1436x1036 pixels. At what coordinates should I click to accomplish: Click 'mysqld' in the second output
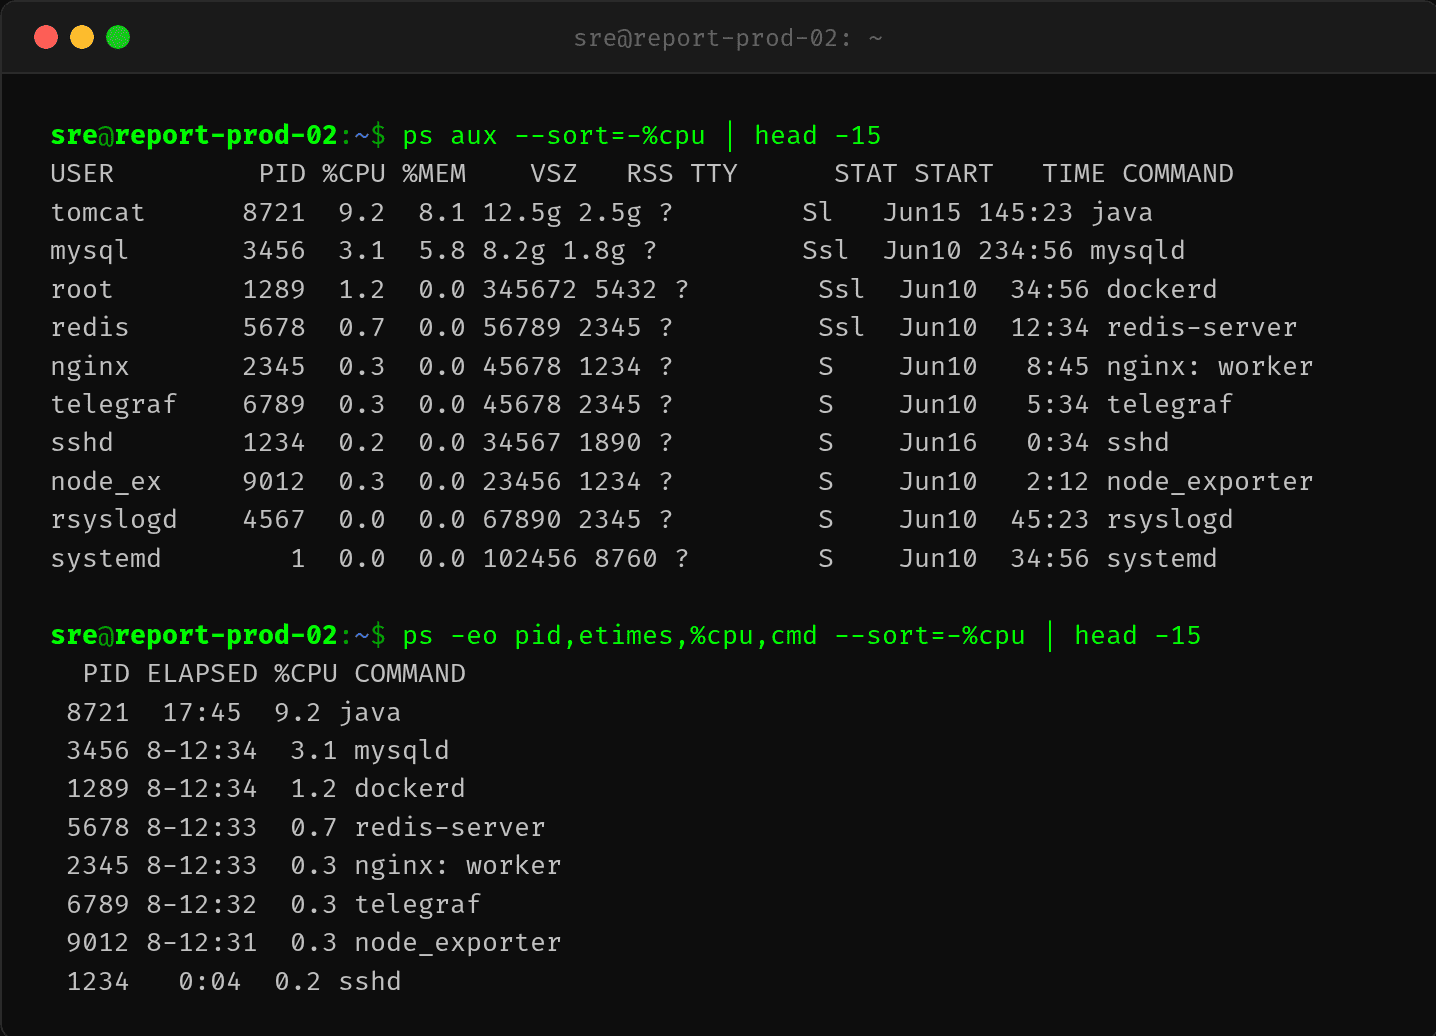point(402,751)
